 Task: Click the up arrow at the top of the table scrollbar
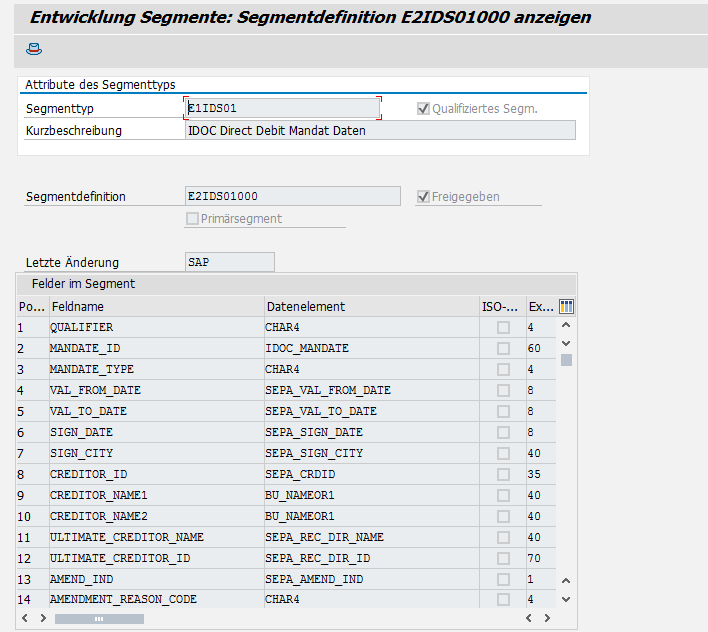tap(566, 325)
